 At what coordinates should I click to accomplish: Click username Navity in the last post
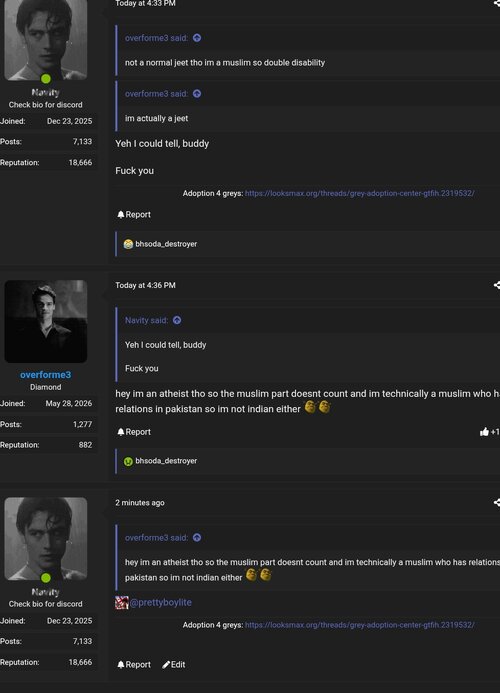(x=46, y=592)
